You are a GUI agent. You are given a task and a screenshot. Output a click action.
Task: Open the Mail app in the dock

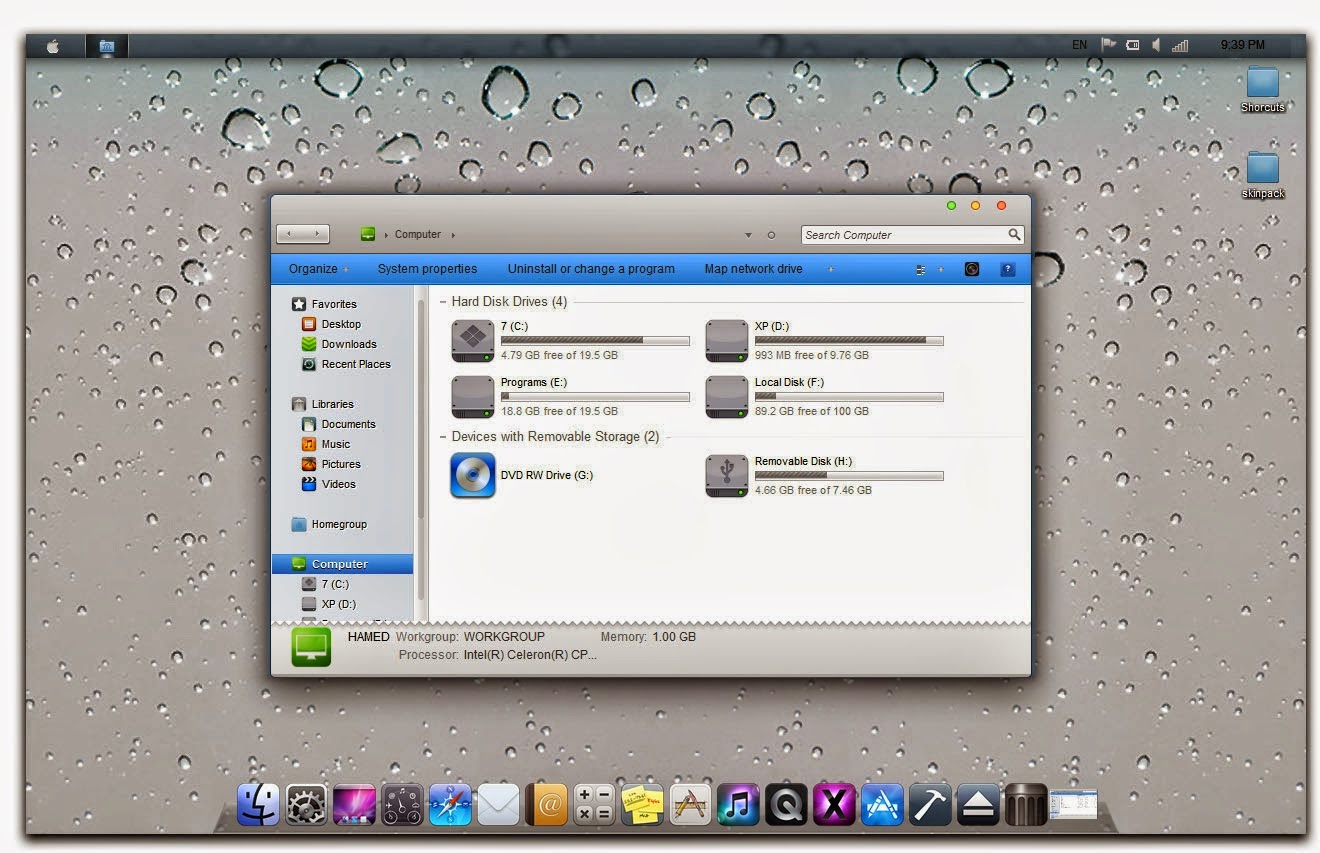[x=498, y=804]
